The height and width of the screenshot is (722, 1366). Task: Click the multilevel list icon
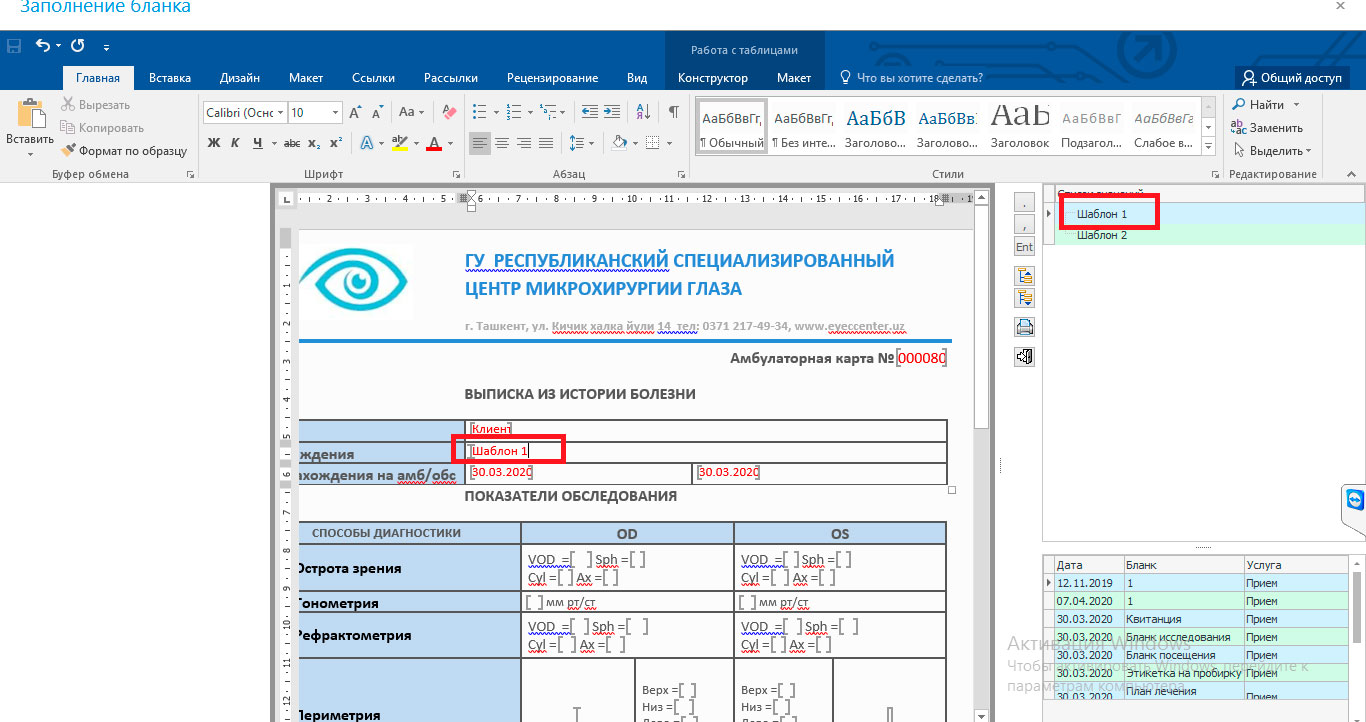click(x=547, y=112)
